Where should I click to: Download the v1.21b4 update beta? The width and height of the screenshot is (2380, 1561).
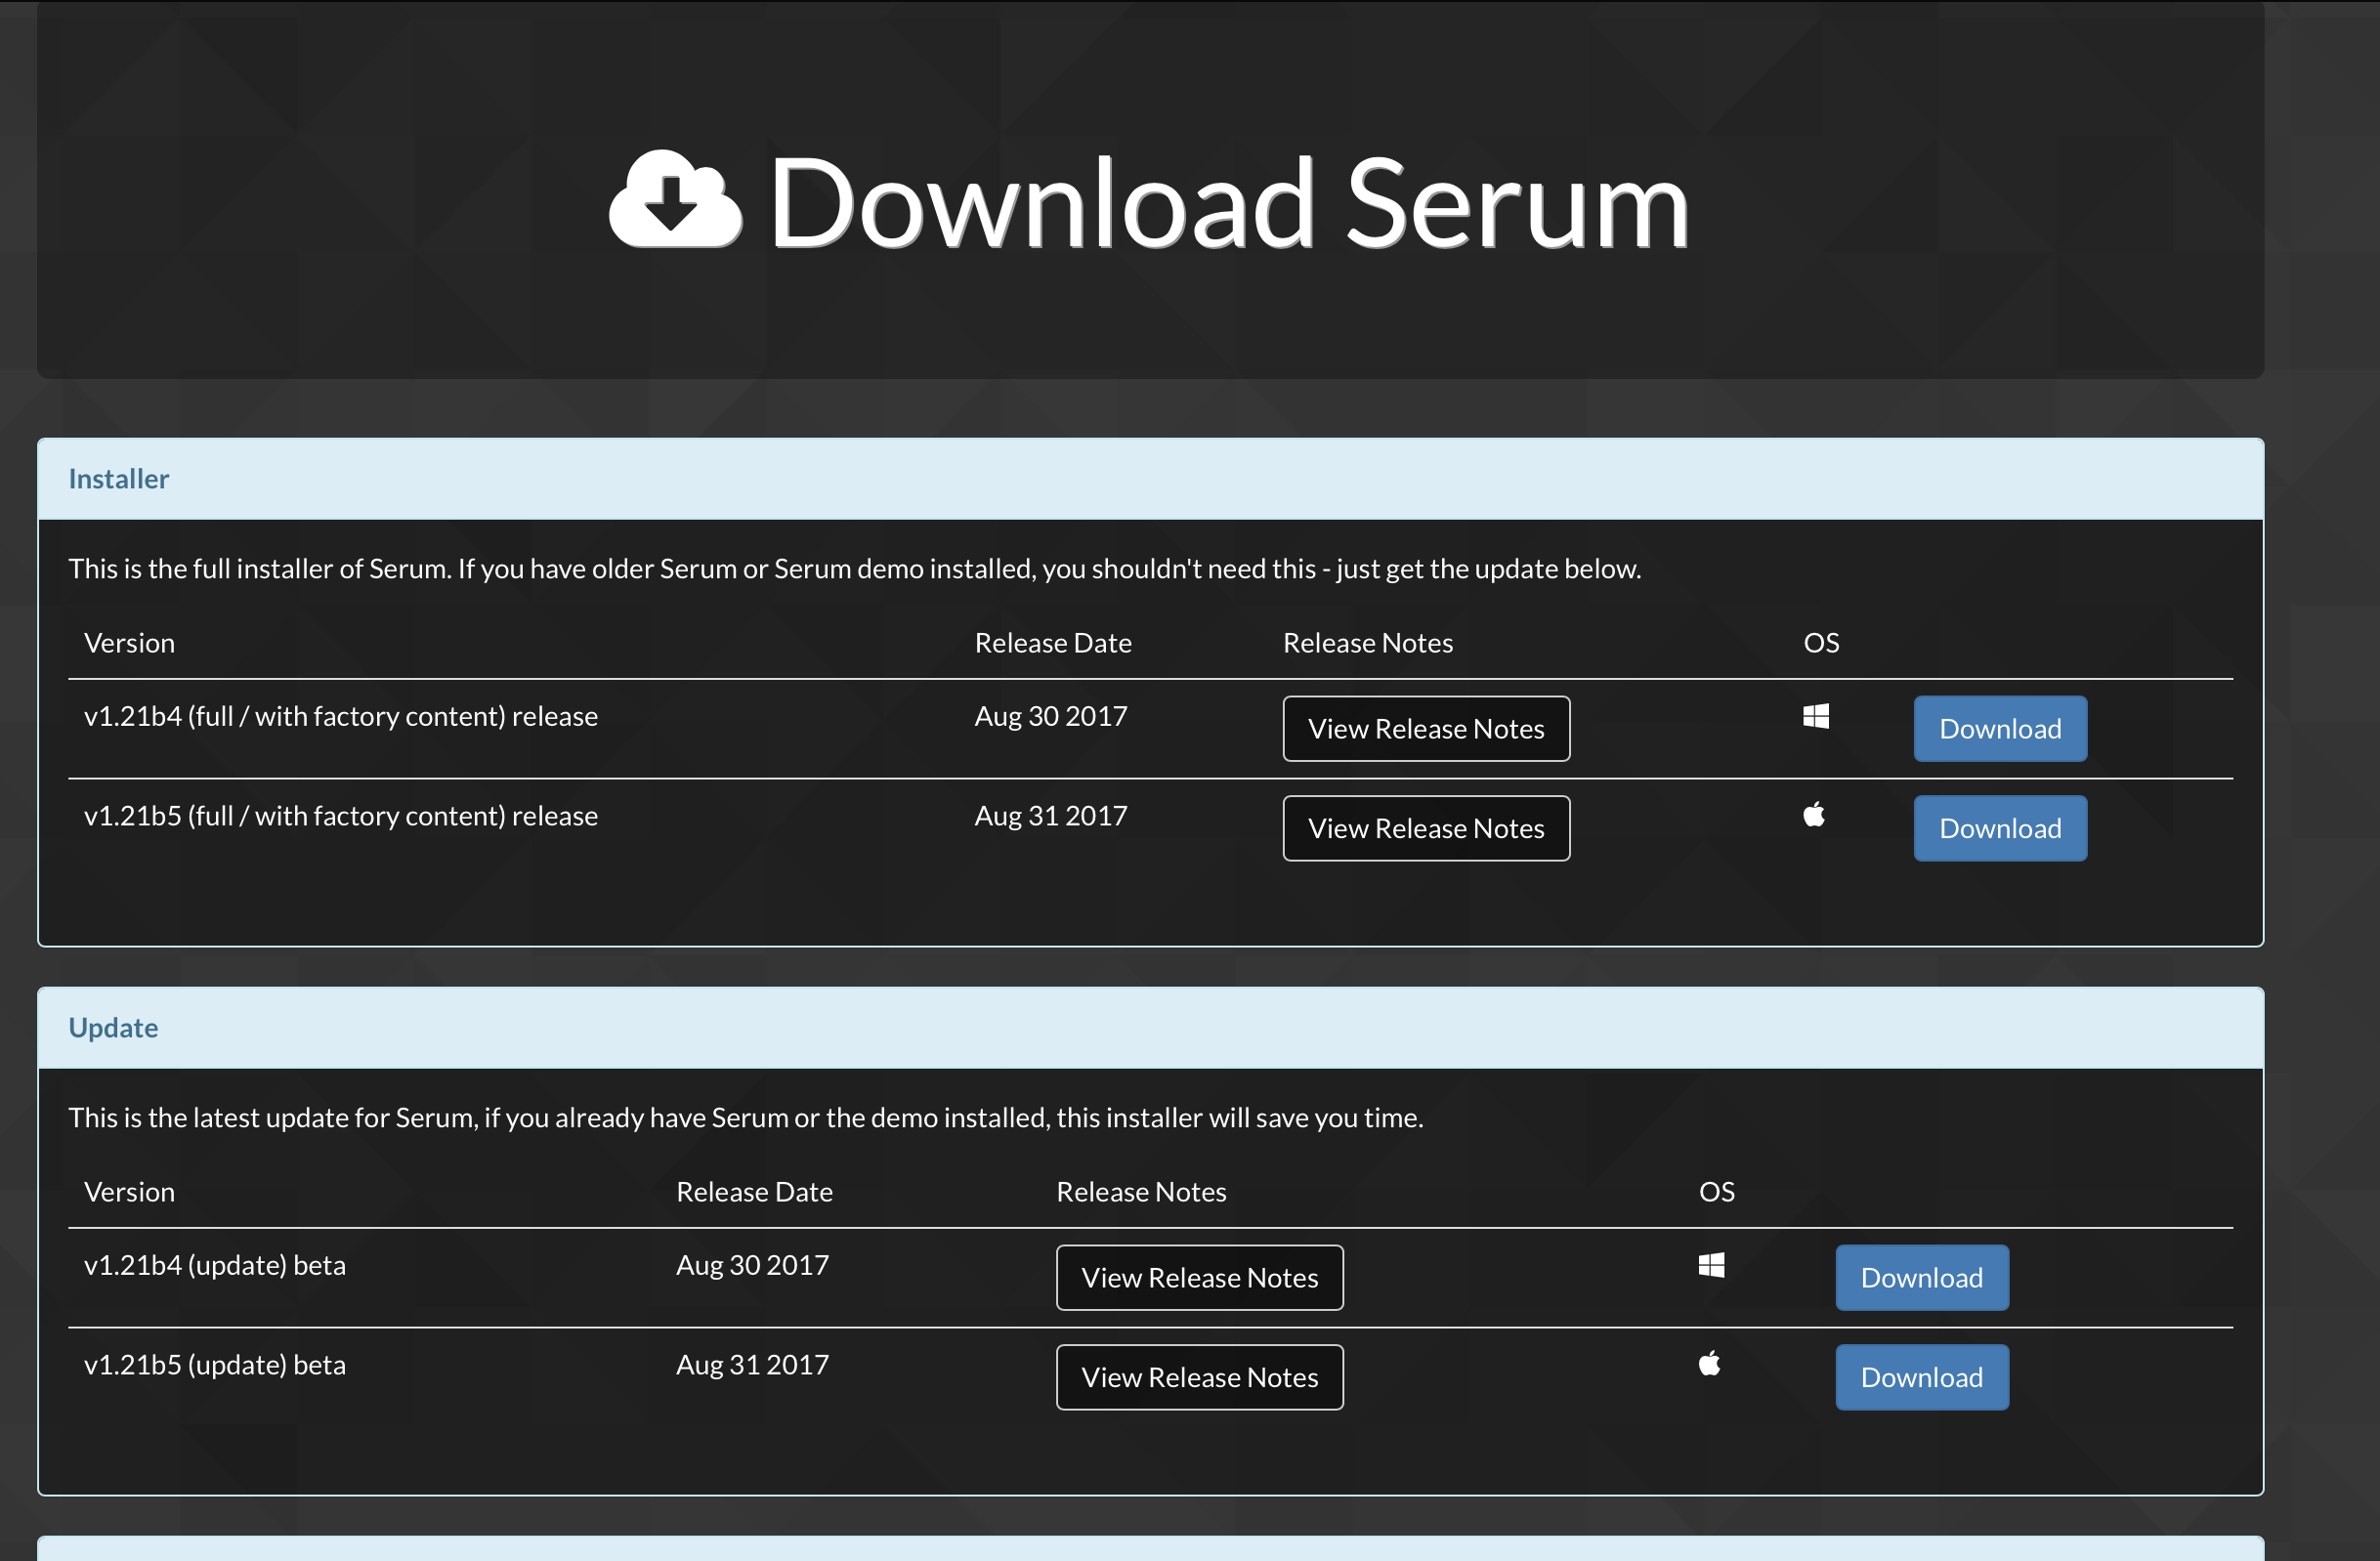[1921, 1278]
